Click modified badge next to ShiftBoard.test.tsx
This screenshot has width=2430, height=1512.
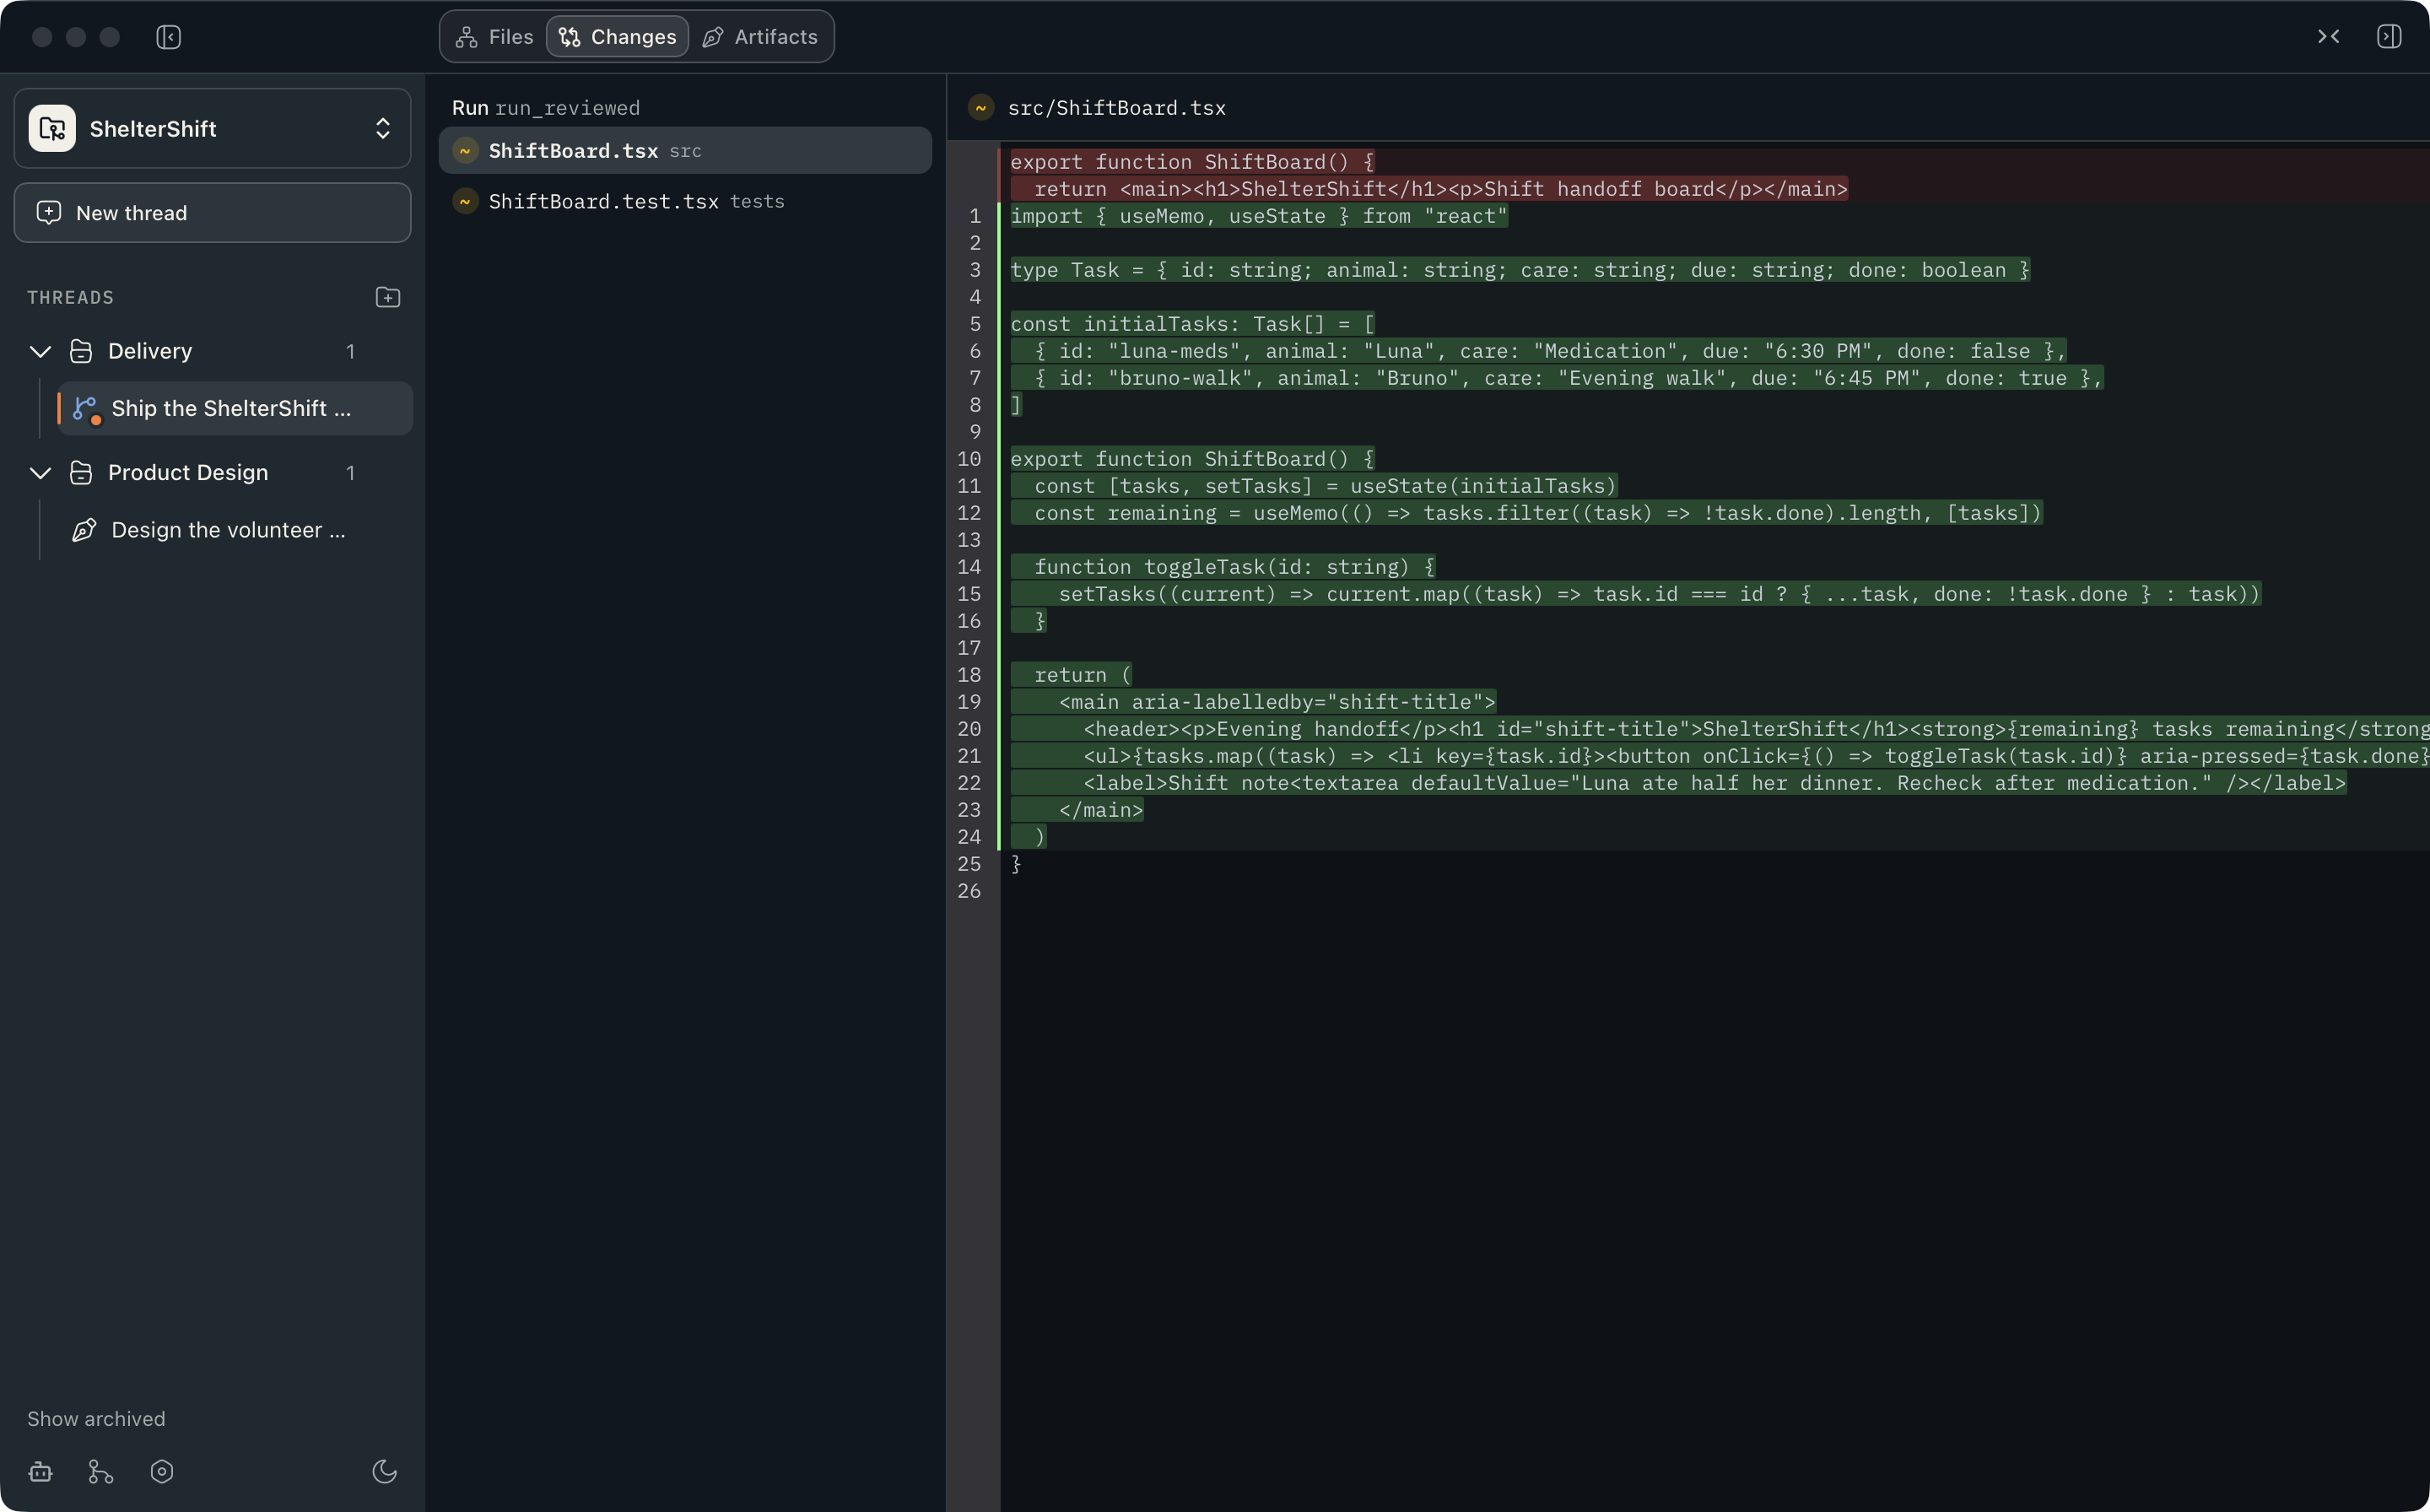[x=465, y=201]
